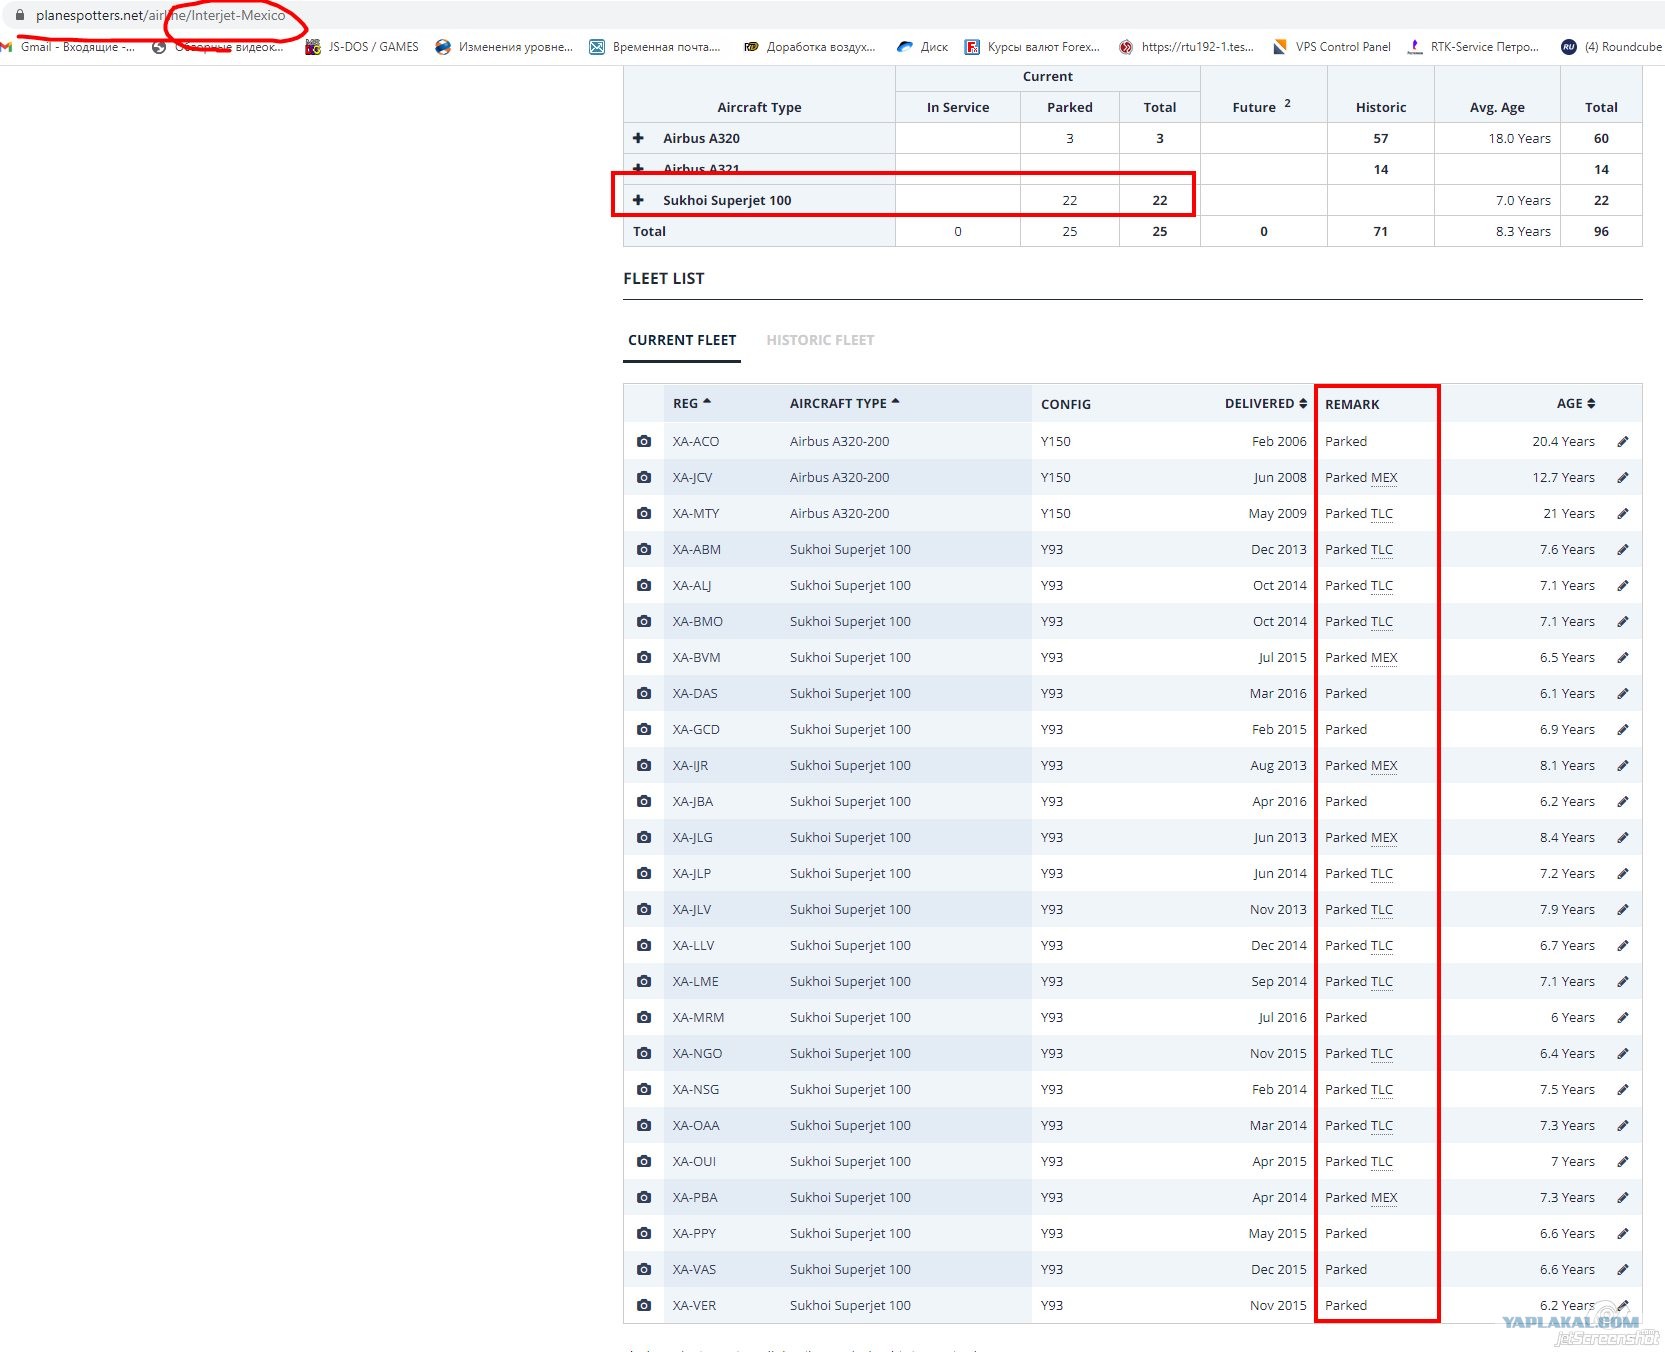This screenshot has height=1352, width=1665.
Task: Open photo camera icon for XA-JLG
Action: click(644, 837)
